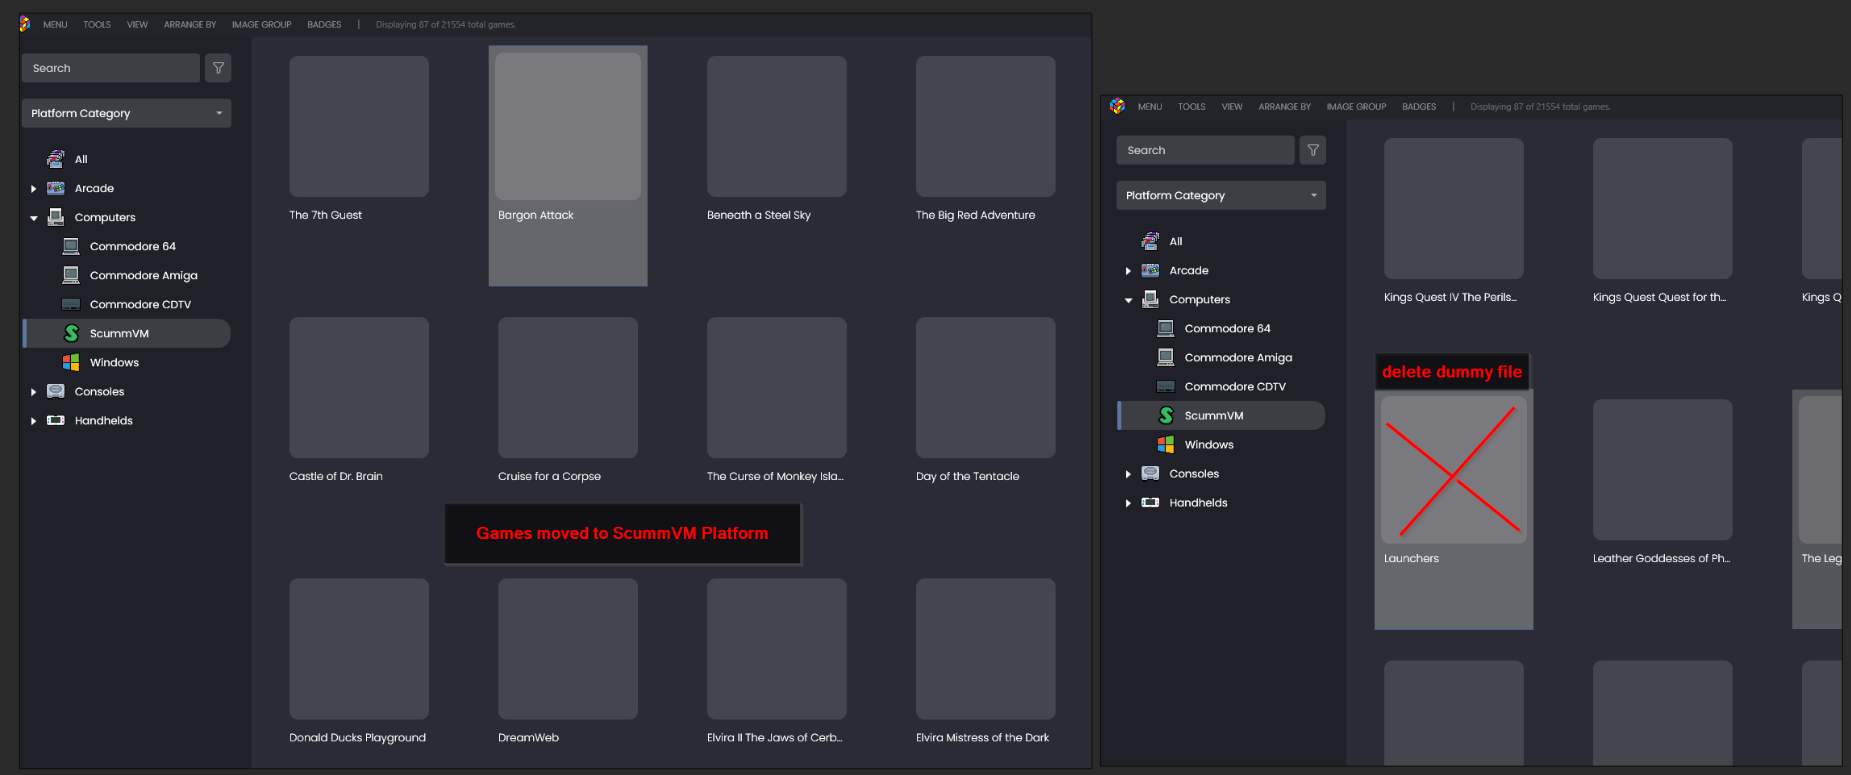Click the Commodore Amiga icon in left window
The image size is (1851, 775).
pyautogui.click(x=71, y=275)
